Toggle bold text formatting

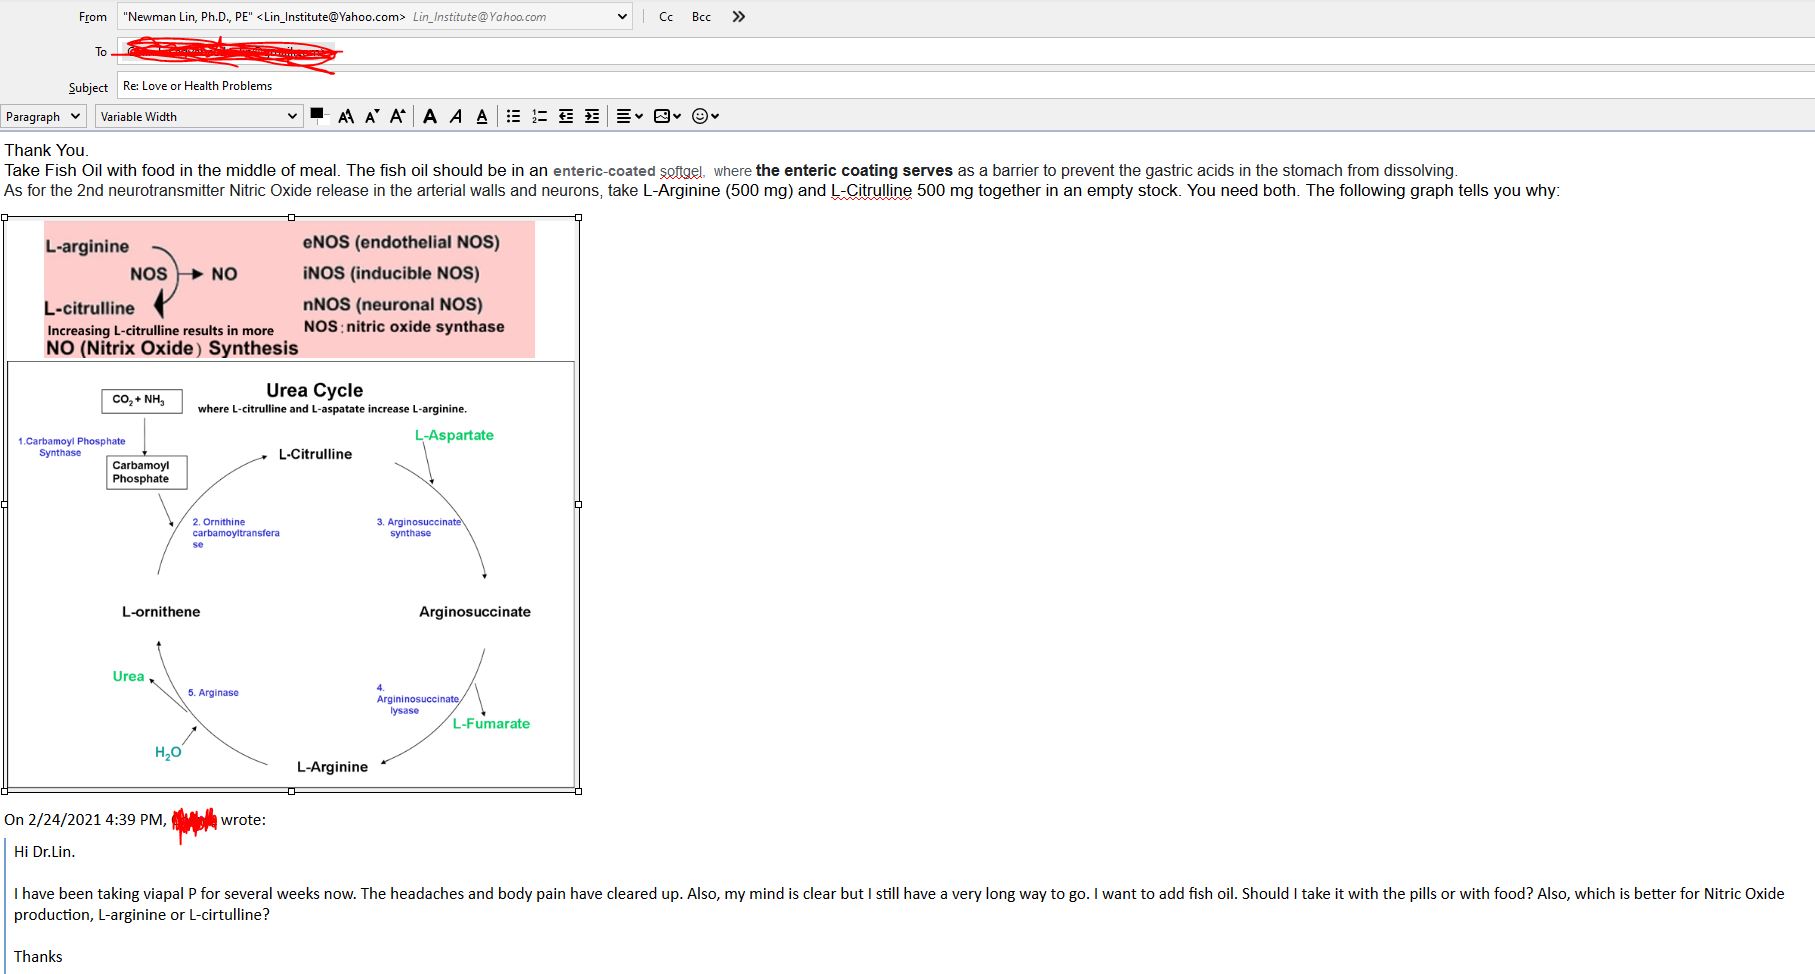[430, 117]
